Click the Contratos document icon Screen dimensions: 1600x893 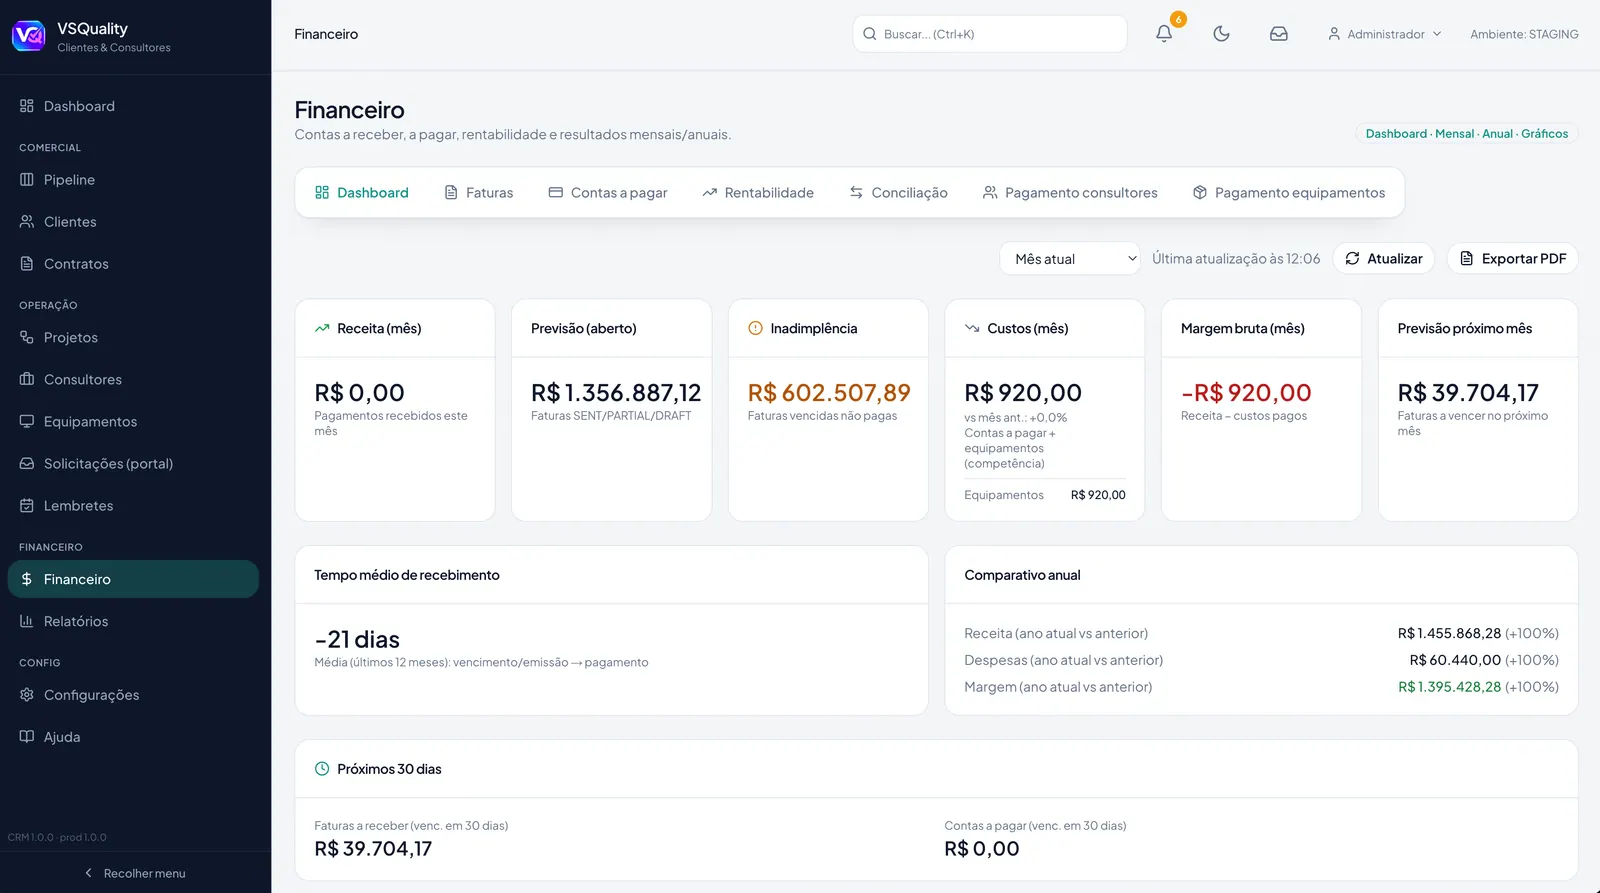[x=27, y=264]
